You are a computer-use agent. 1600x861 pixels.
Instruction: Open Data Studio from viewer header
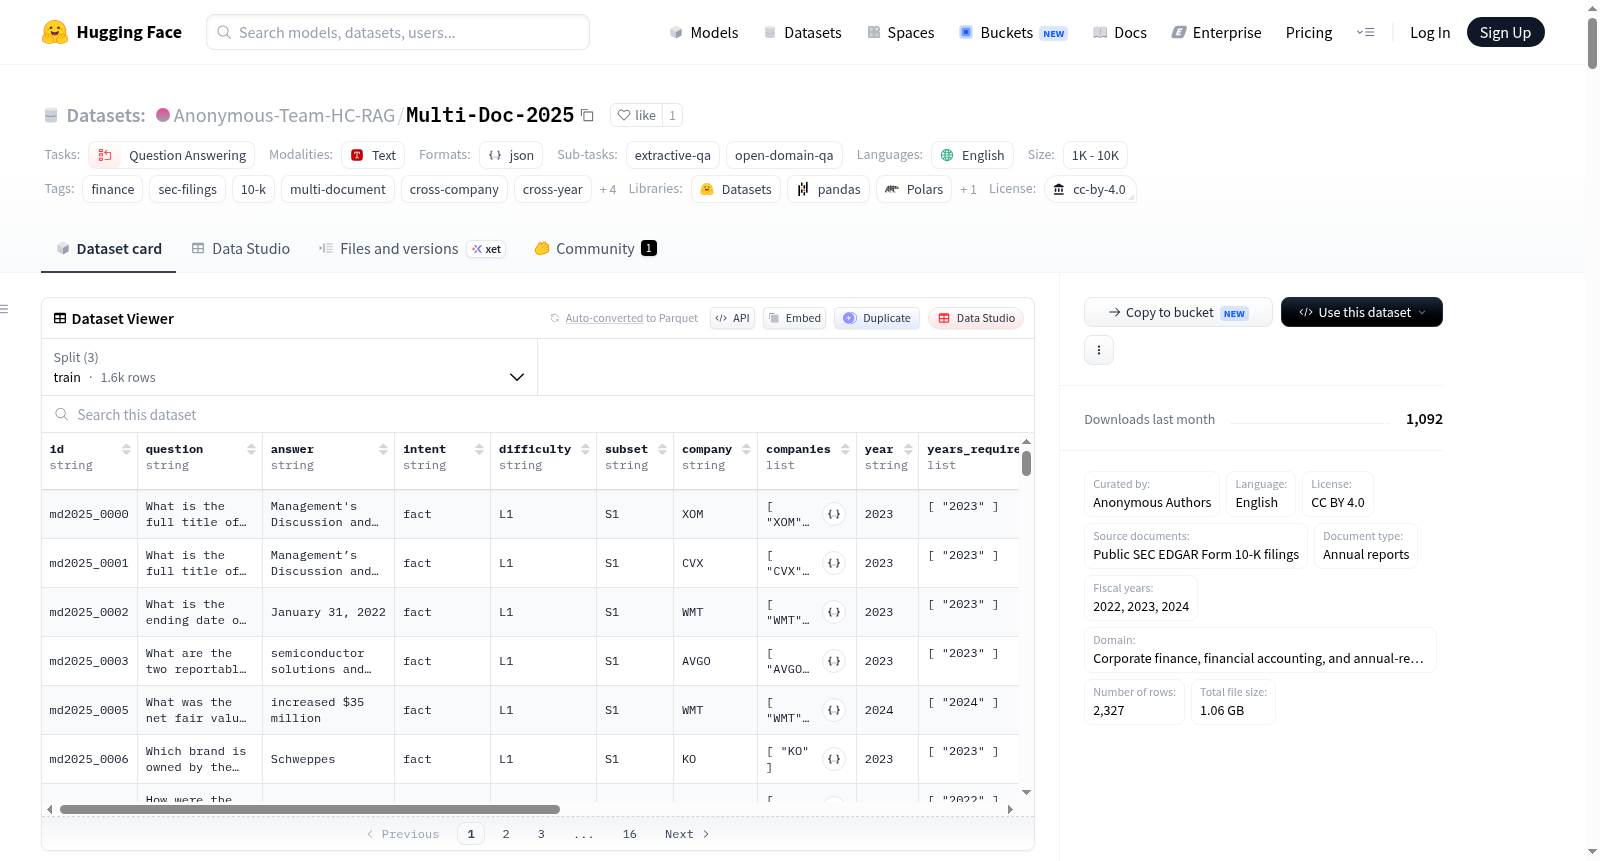(x=976, y=318)
